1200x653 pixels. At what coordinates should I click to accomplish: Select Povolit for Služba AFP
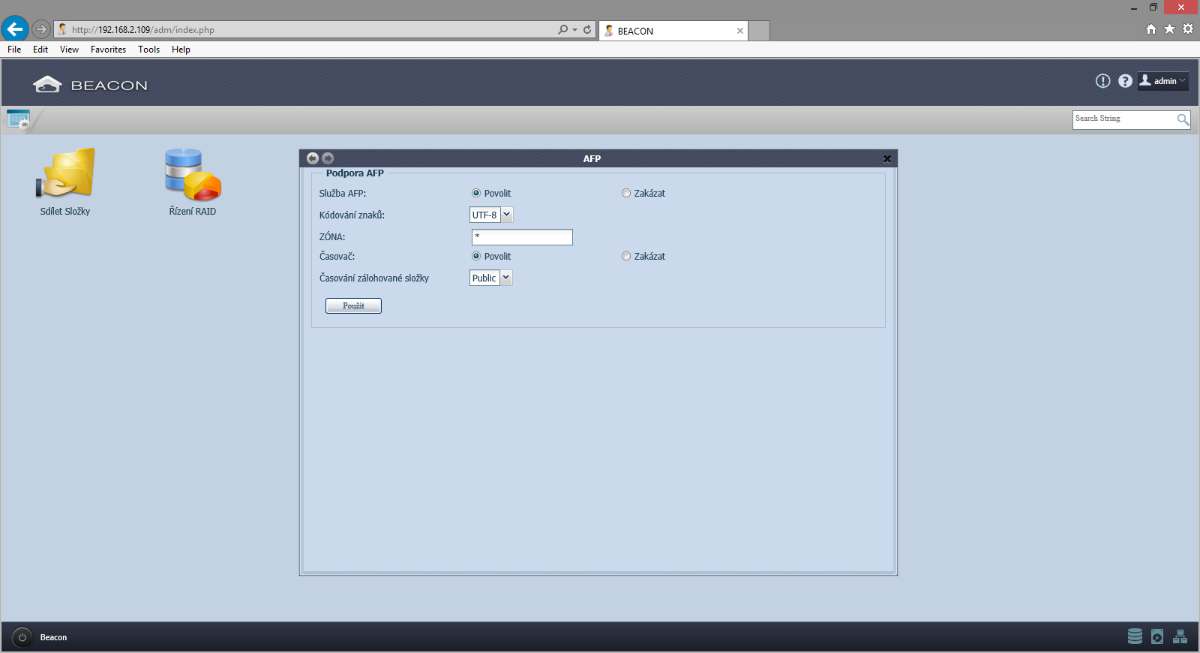click(x=477, y=193)
